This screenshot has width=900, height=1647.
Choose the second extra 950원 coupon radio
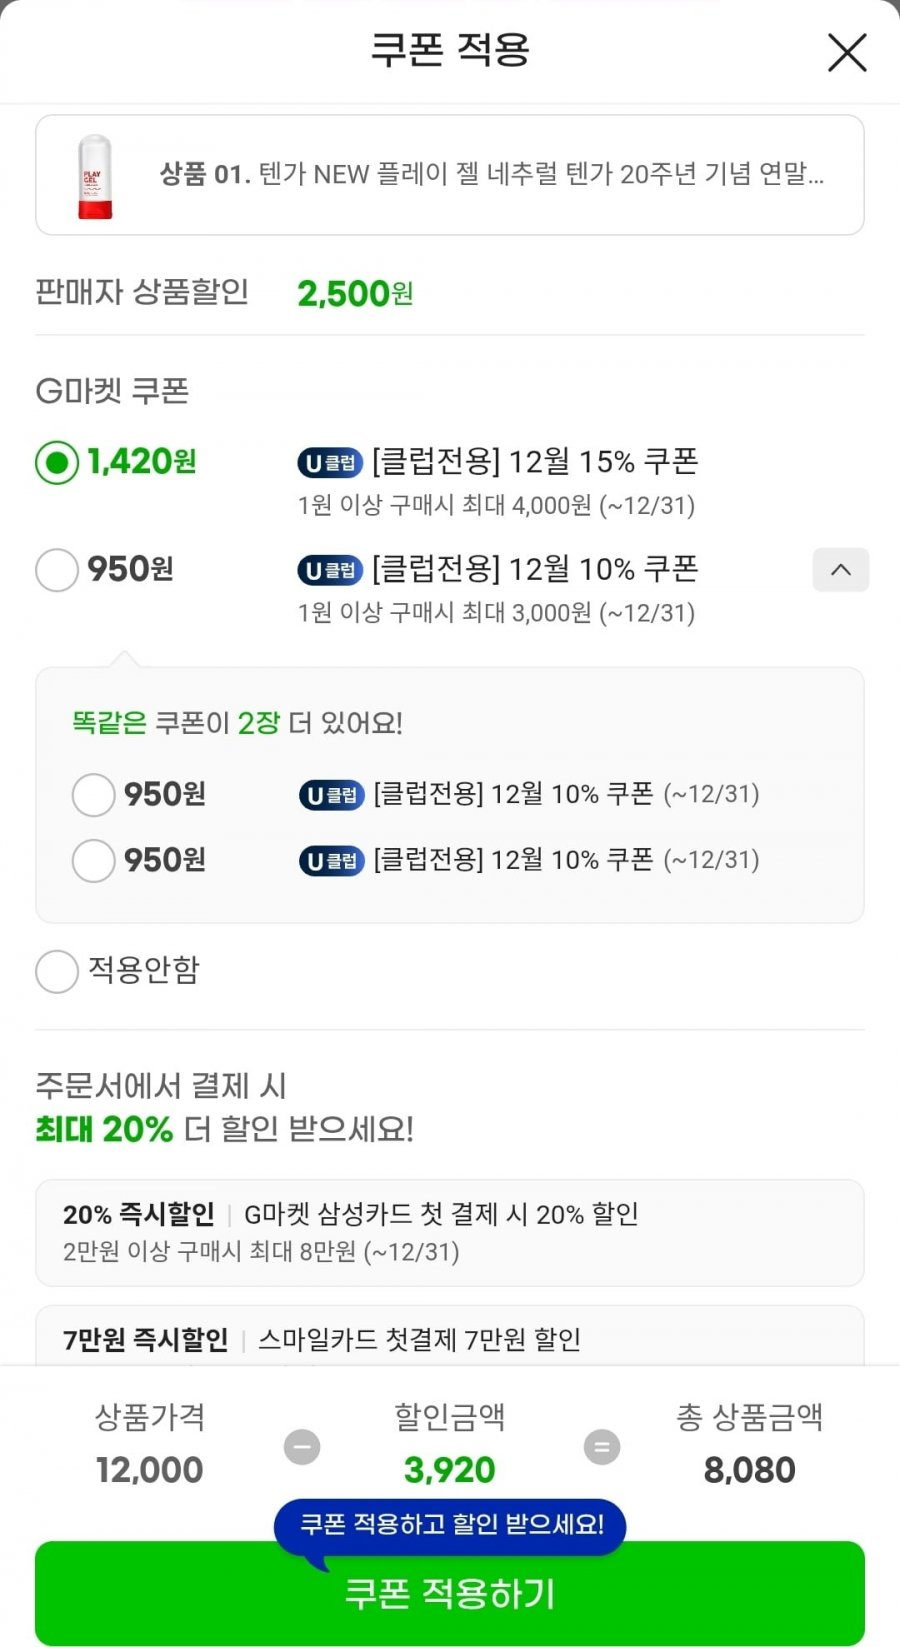pos(93,861)
